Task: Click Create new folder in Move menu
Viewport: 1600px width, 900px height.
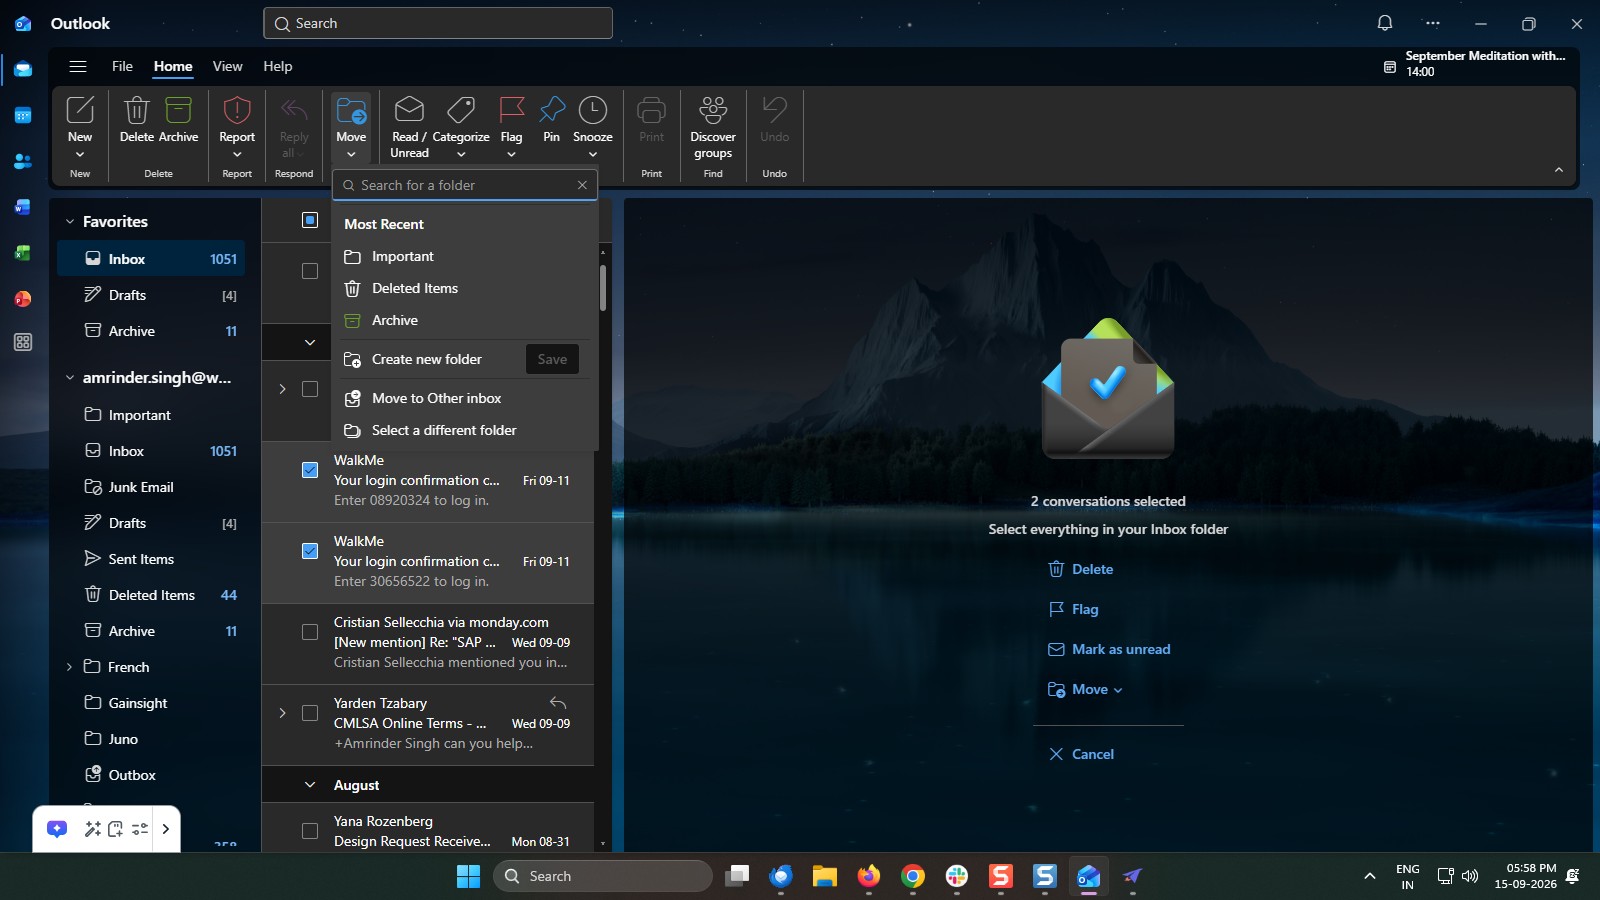Action: (x=428, y=359)
